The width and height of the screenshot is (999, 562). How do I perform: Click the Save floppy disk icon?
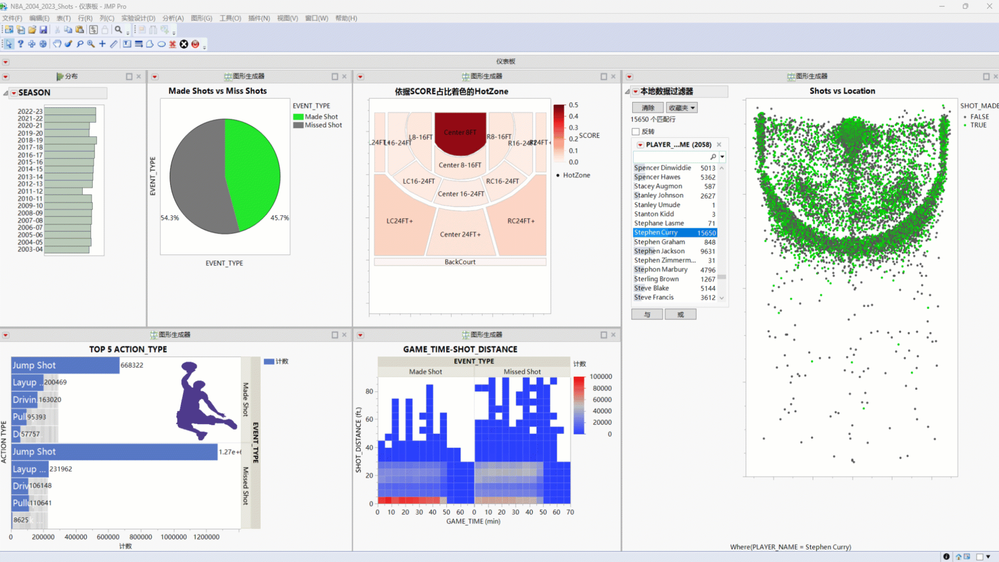(x=43, y=29)
